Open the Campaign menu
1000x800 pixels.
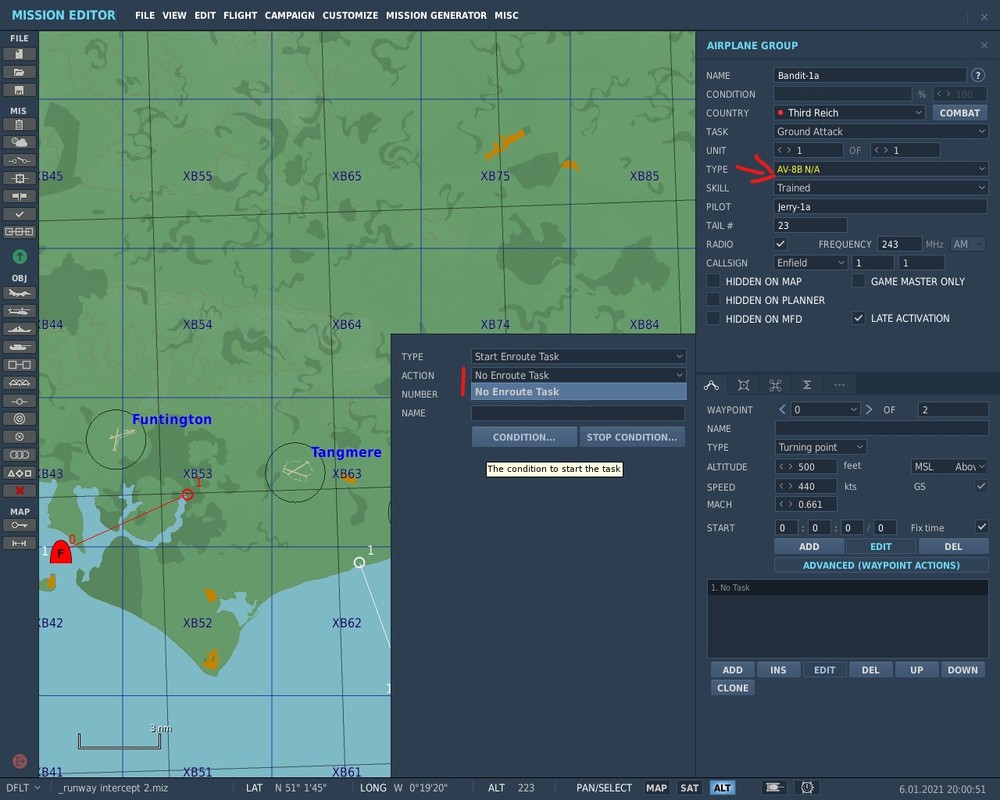coord(289,16)
